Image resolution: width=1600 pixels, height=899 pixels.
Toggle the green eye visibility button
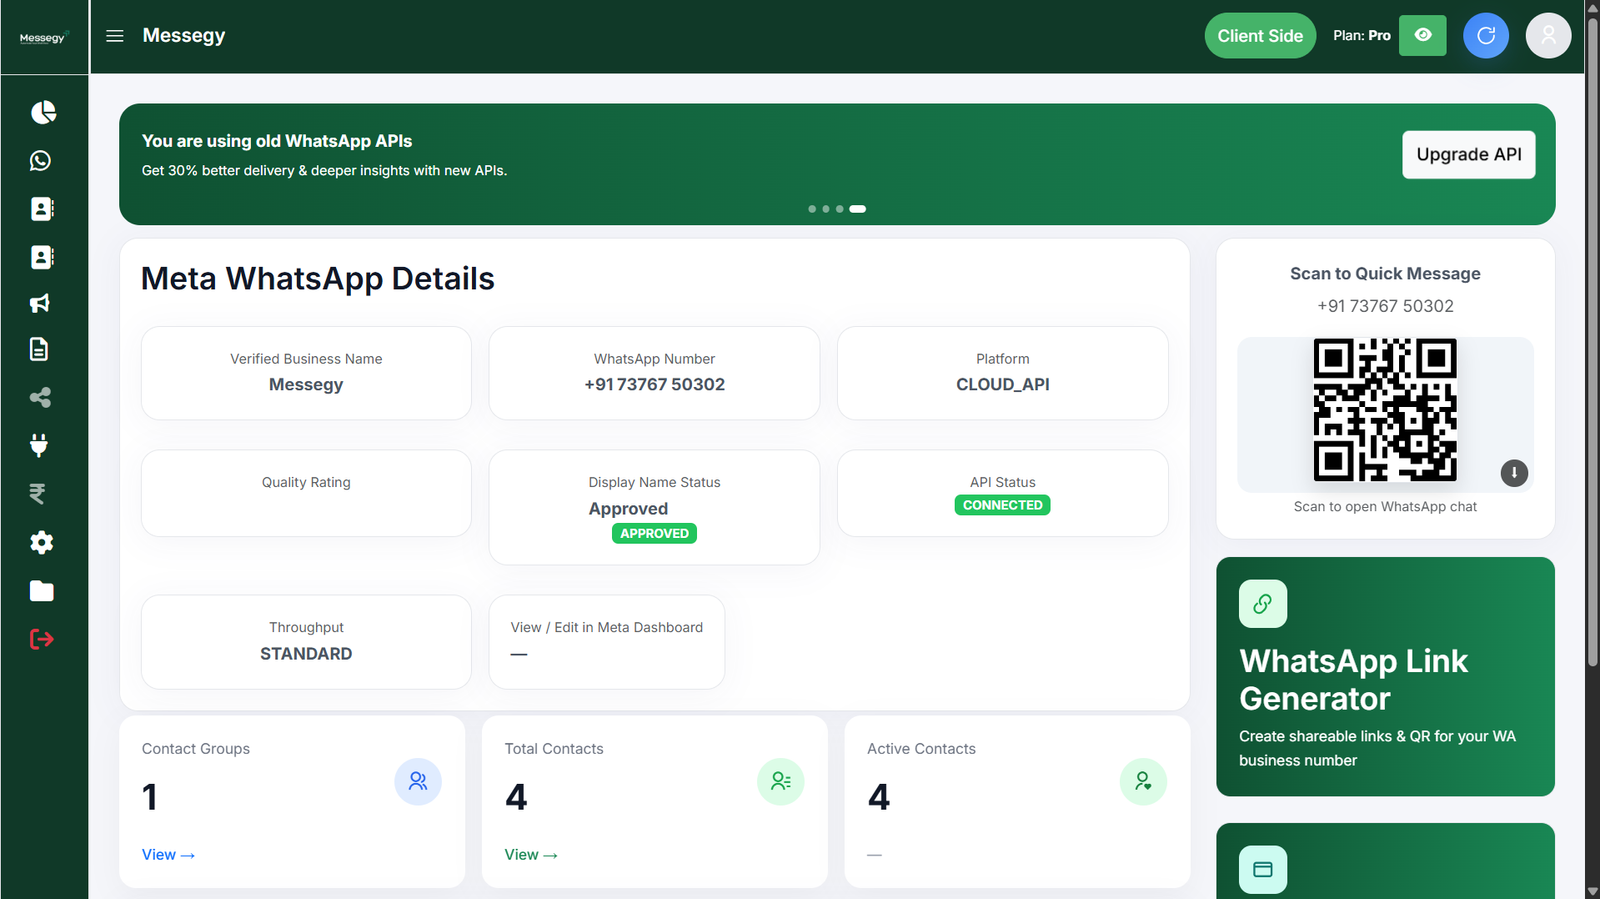click(x=1423, y=35)
